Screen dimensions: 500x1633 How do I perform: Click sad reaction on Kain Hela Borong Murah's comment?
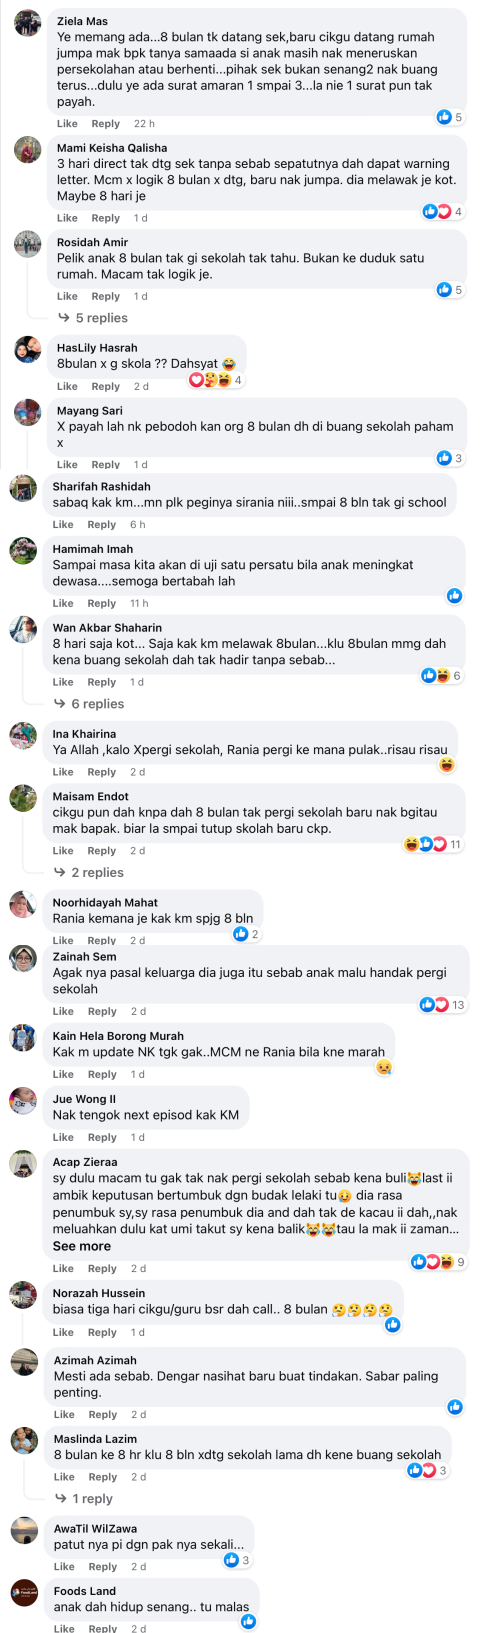[x=383, y=1068]
